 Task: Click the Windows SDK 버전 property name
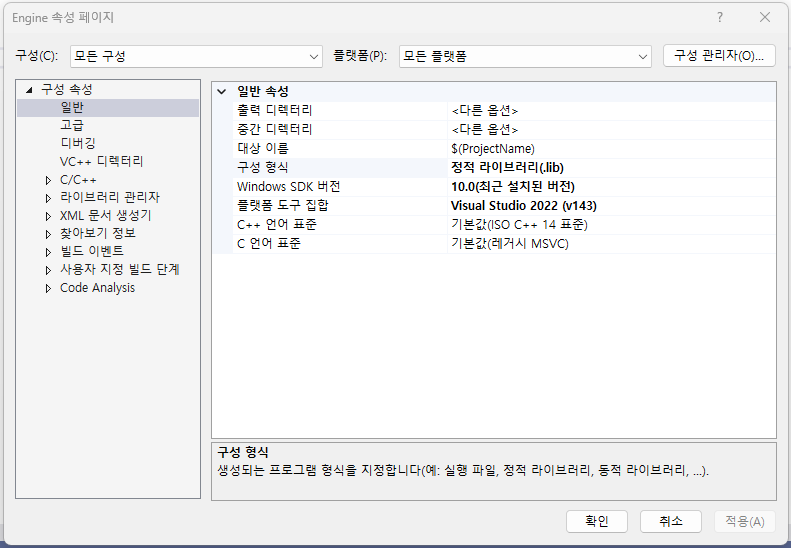click(x=289, y=187)
